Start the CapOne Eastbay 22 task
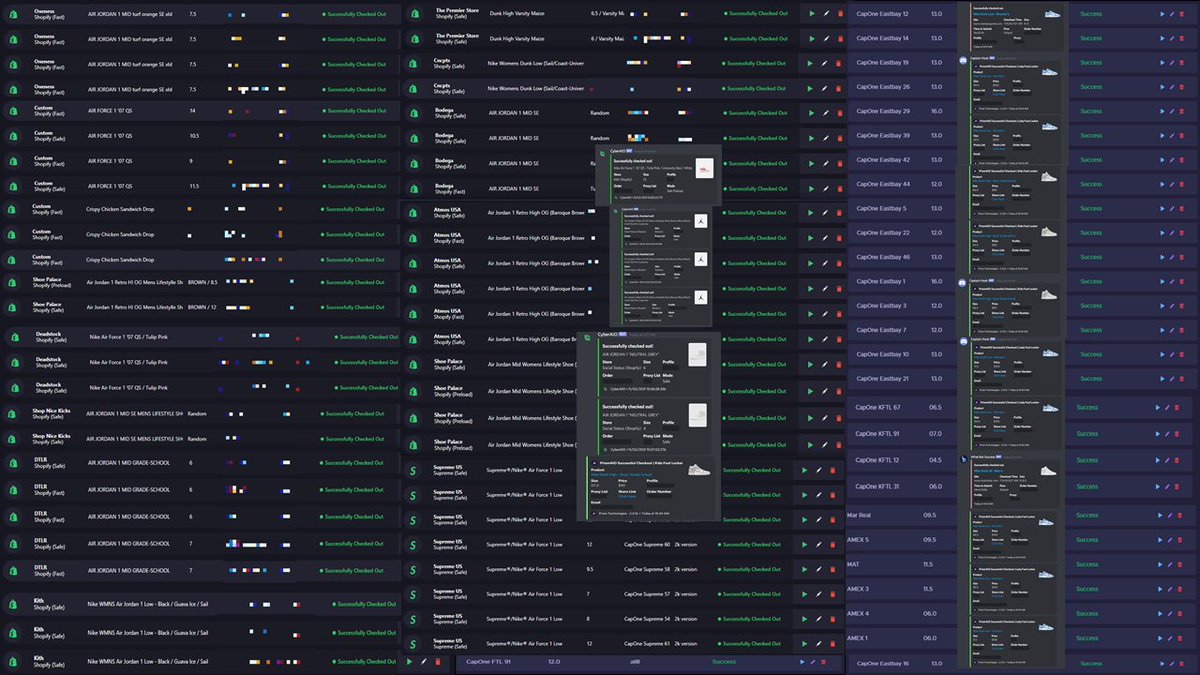 [1161, 233]
